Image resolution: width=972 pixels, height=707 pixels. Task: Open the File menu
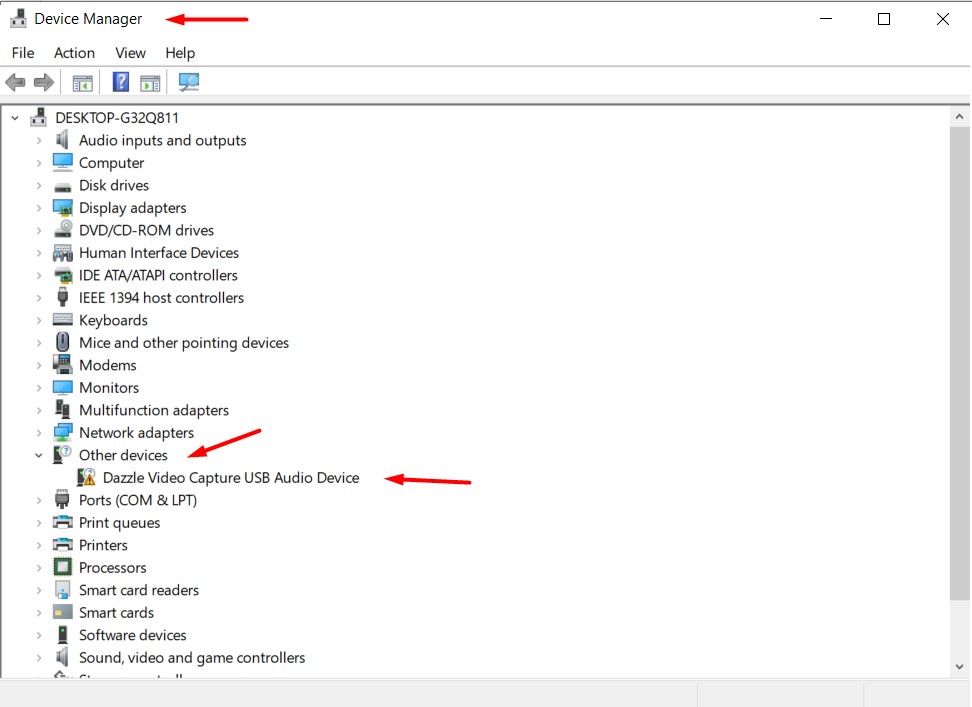[23, 53]
